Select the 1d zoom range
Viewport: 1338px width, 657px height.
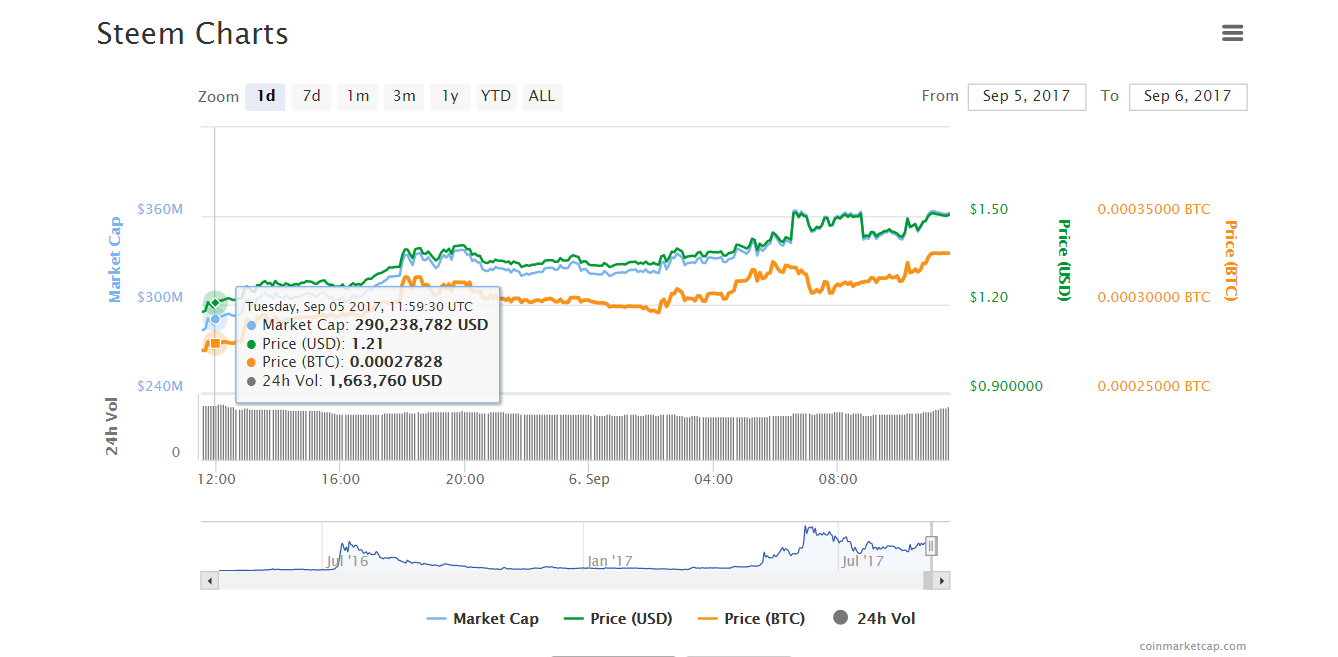266,96
